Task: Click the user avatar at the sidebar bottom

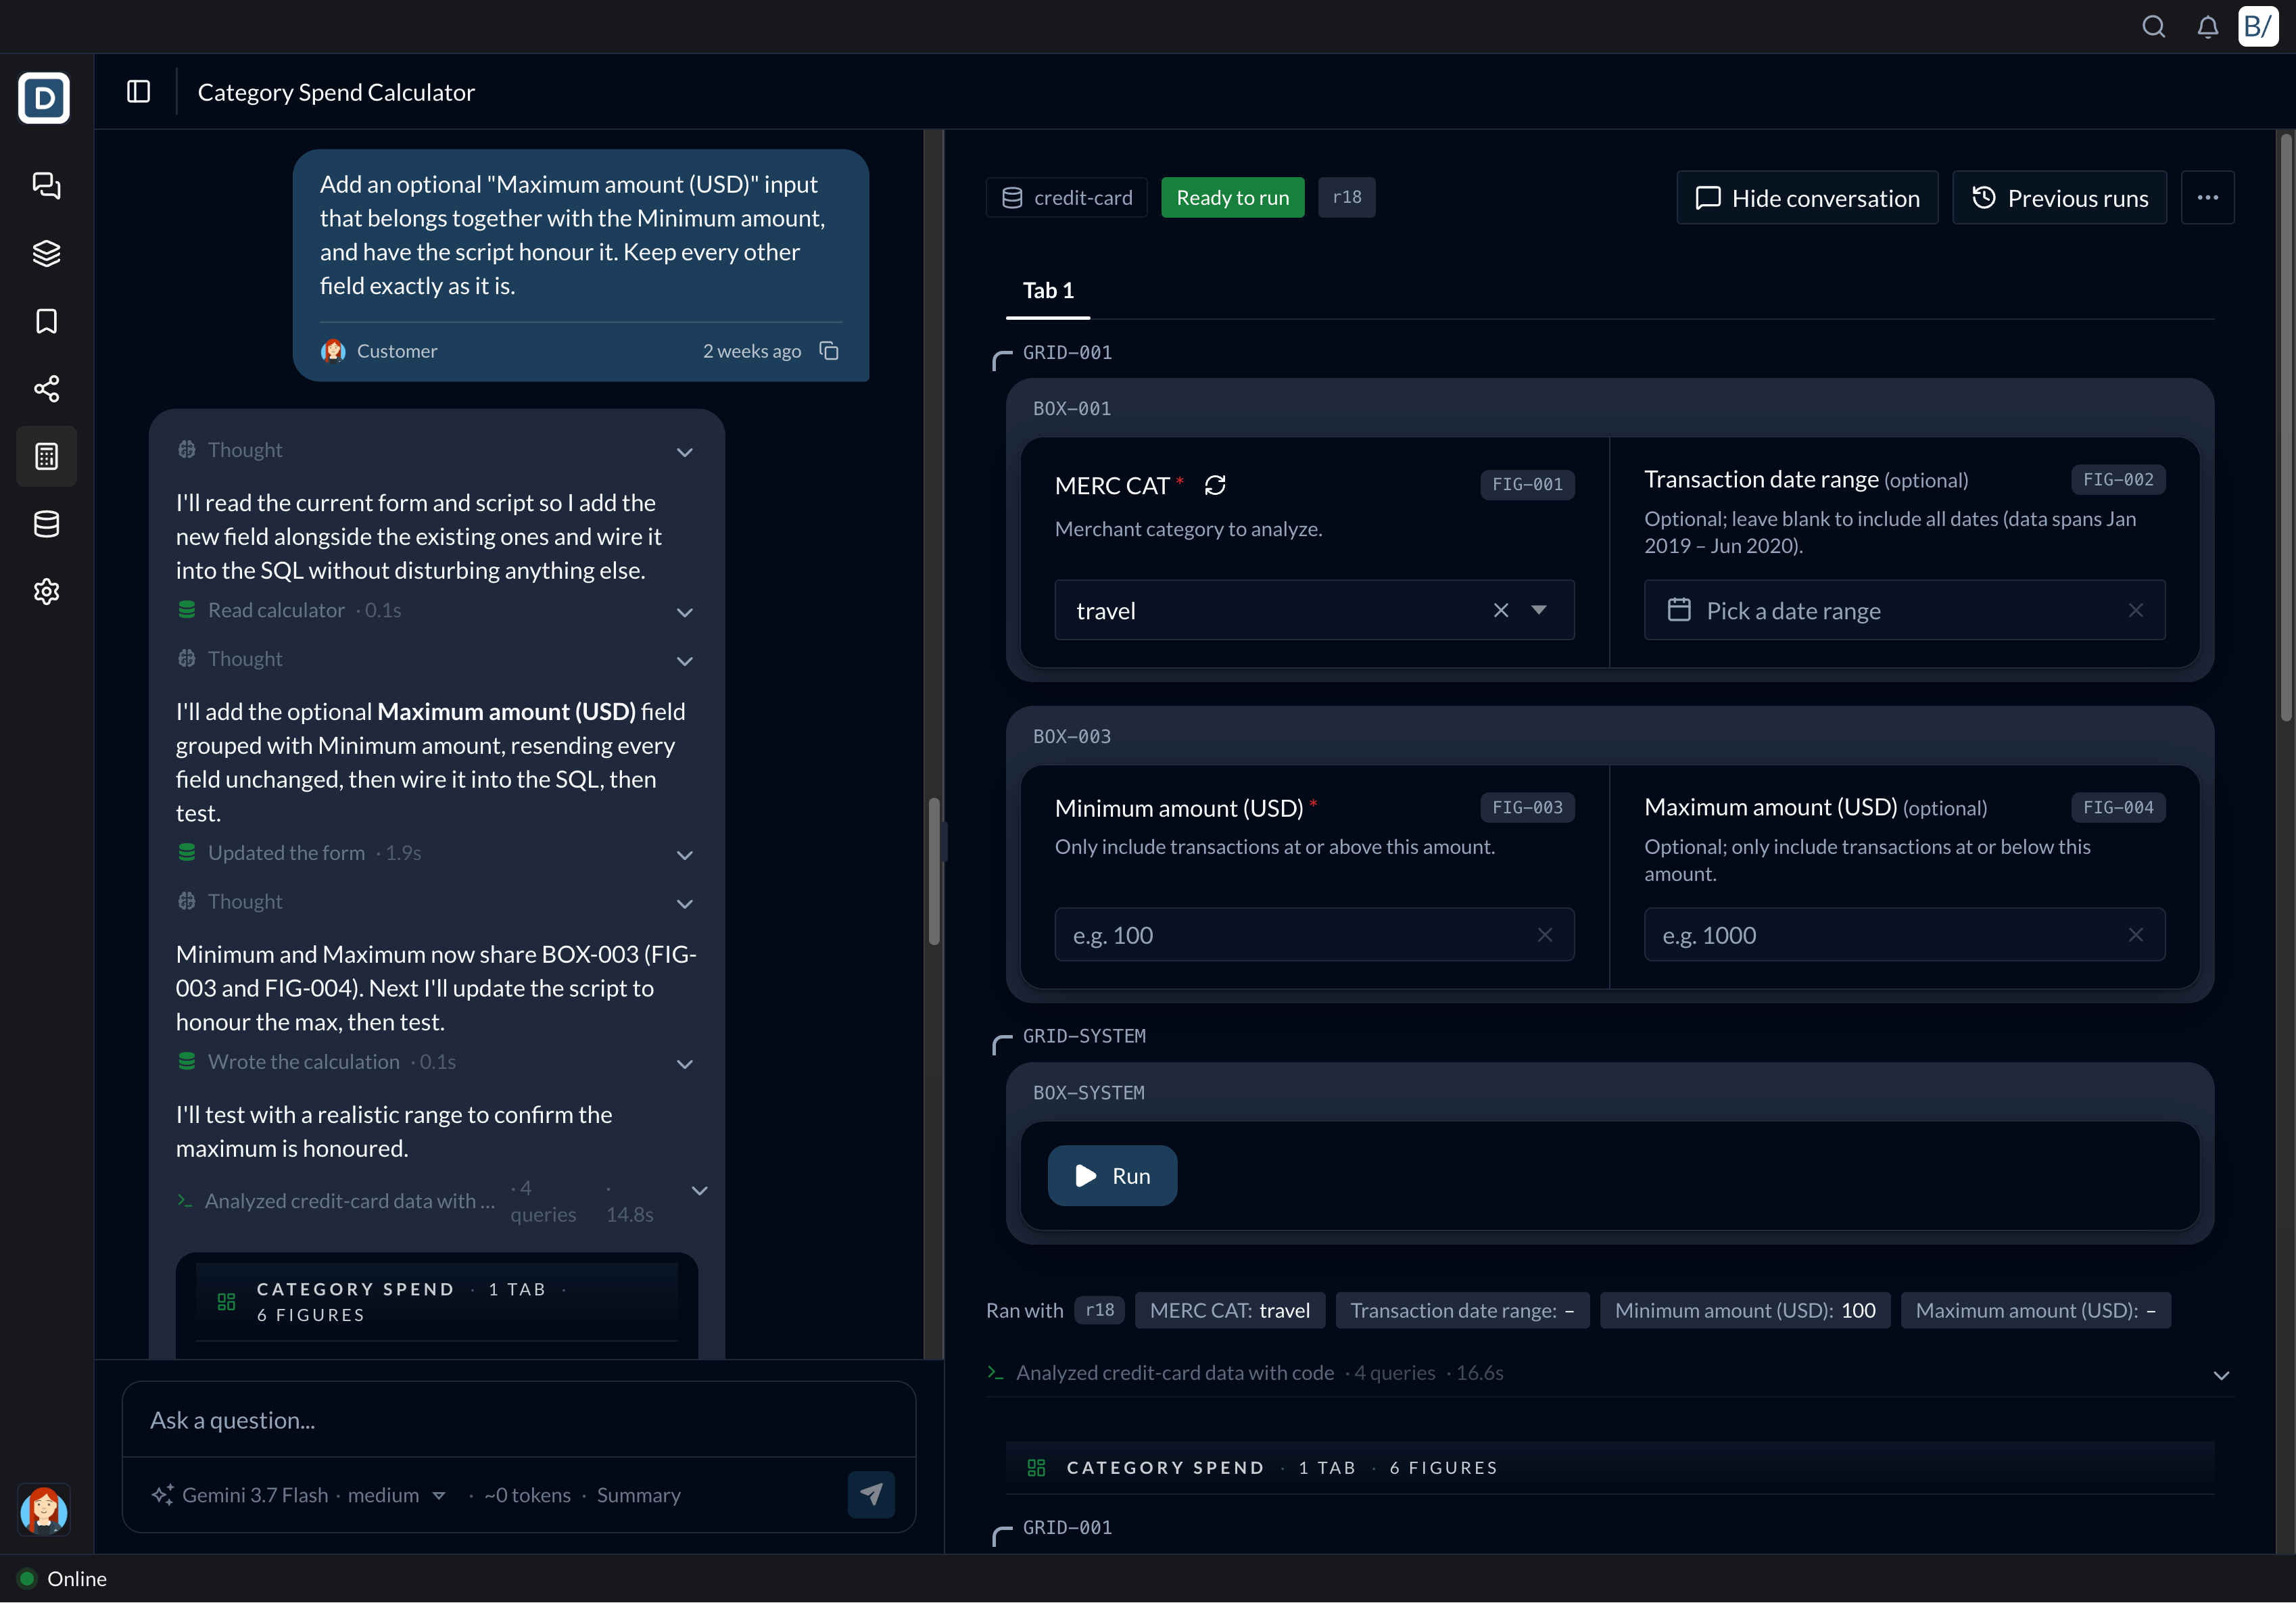Action: [x=44, y=1509]
